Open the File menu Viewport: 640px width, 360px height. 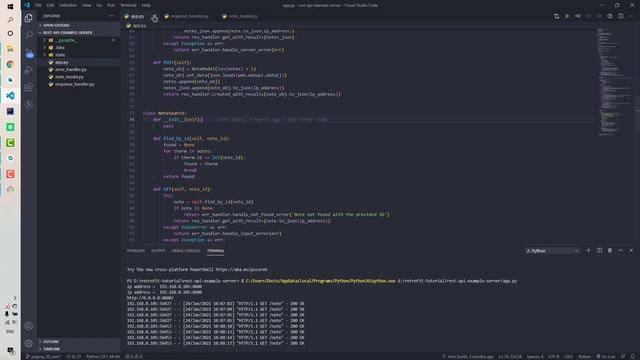pos(38,5)
